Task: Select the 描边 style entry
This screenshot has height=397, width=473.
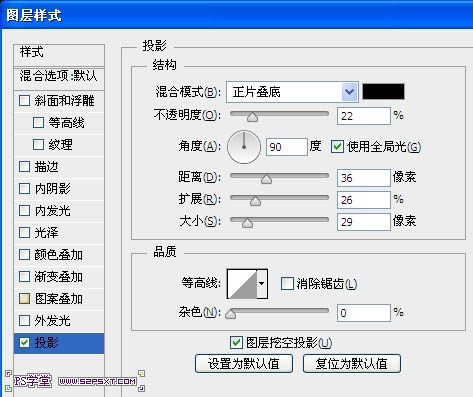Action: [59, 166]
